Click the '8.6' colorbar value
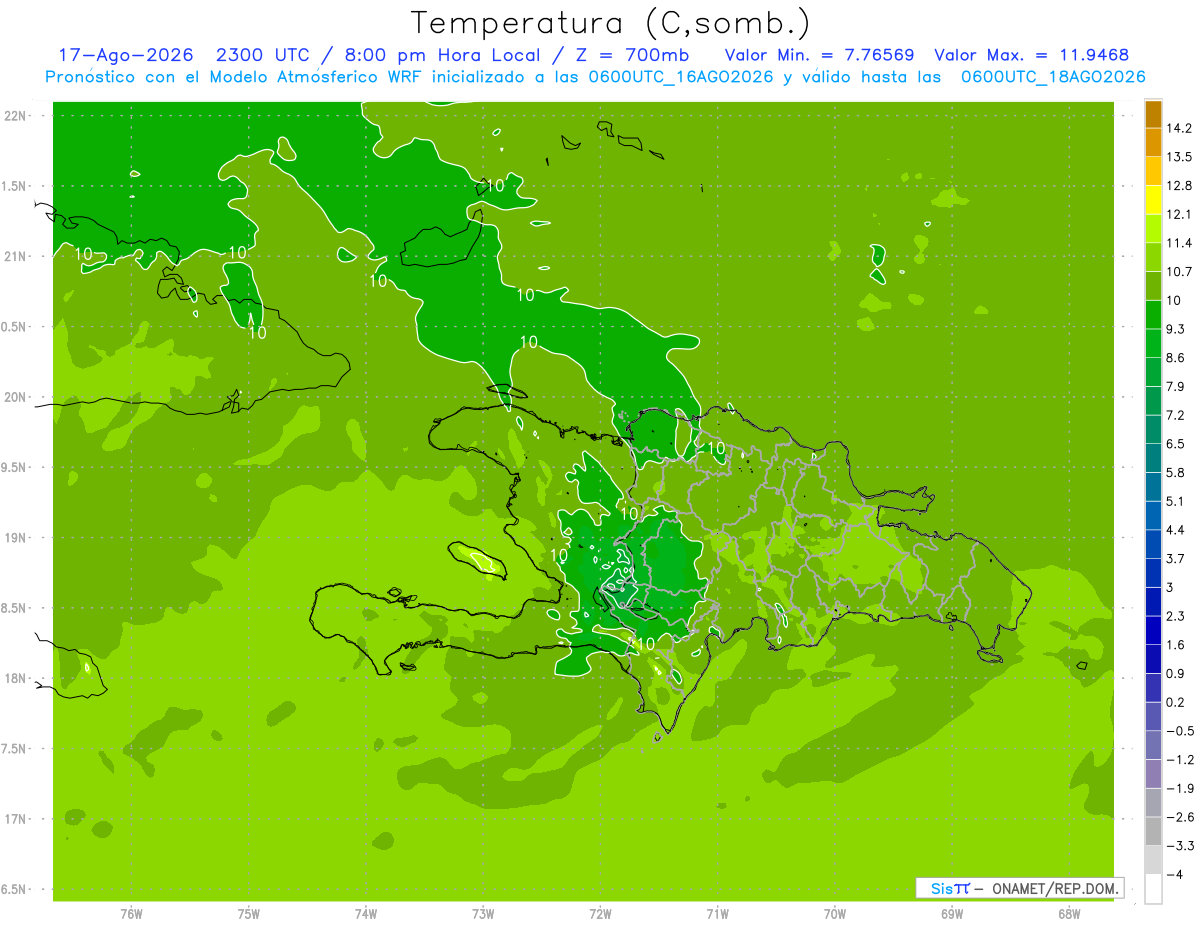 (1176, 358)
